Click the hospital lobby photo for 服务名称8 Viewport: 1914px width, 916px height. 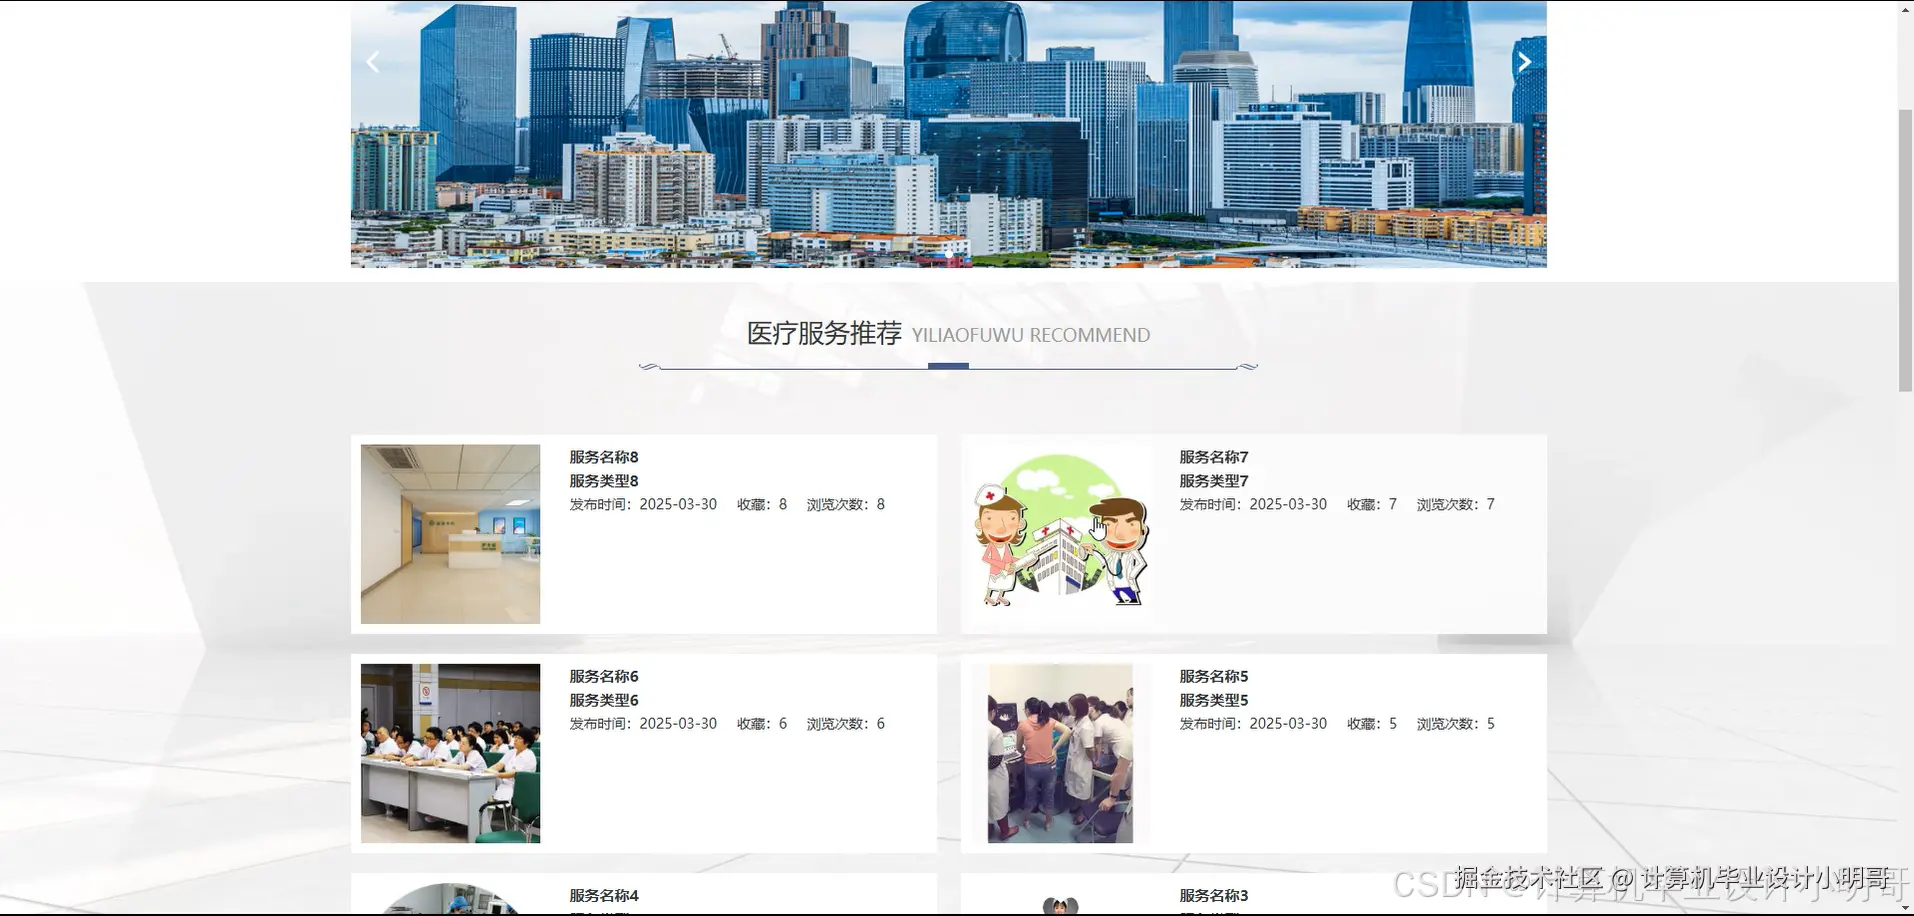pos(450,533)
